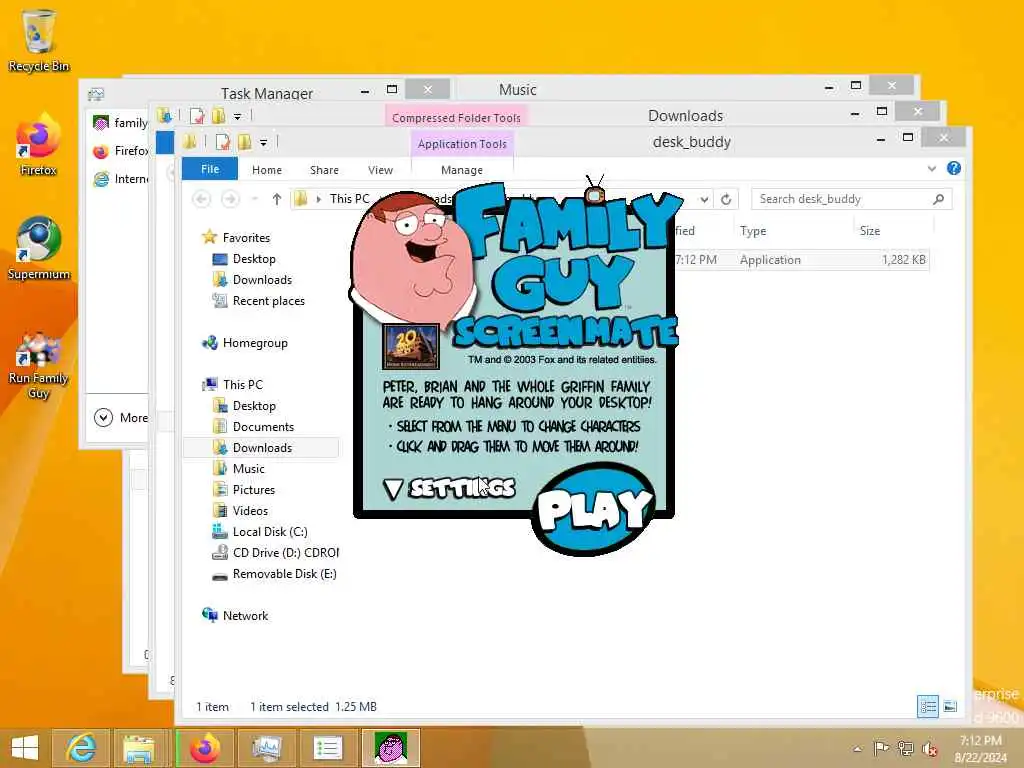Select Music folder in navigation pane
Screen dimensions: 1024x768
[248, 468]
